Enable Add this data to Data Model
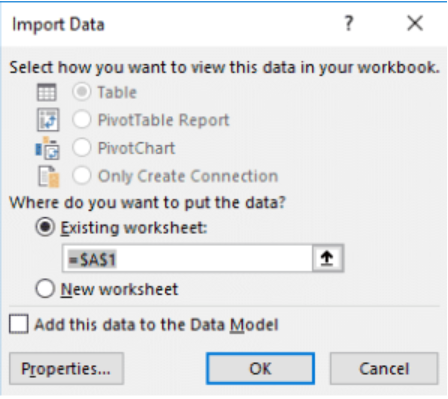Screen dimensions: 448x399 [19, 324]
